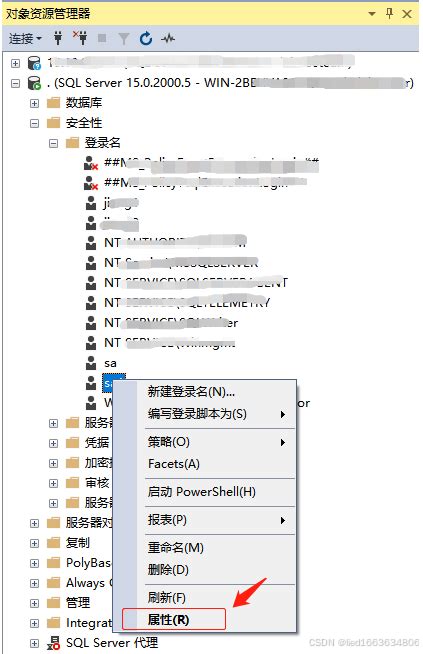The image size is (423, 654).
Task: Click 启动 PowerShell(H) menu item
Action: click(201, 492)
